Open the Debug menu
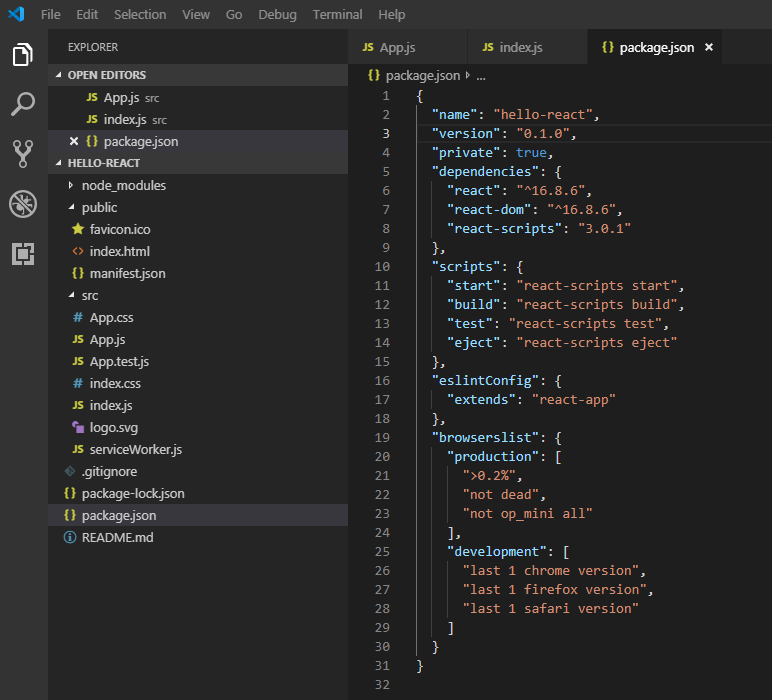Screen dimensions: 772x700 (x=278, y=15)
